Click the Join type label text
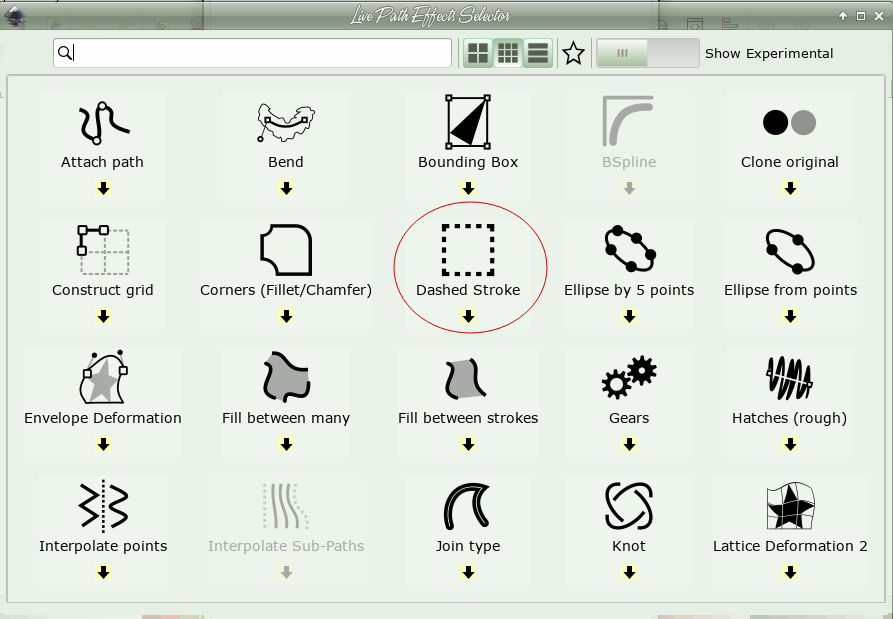This screenshot has height=619, width=893. tap(468, 546)
